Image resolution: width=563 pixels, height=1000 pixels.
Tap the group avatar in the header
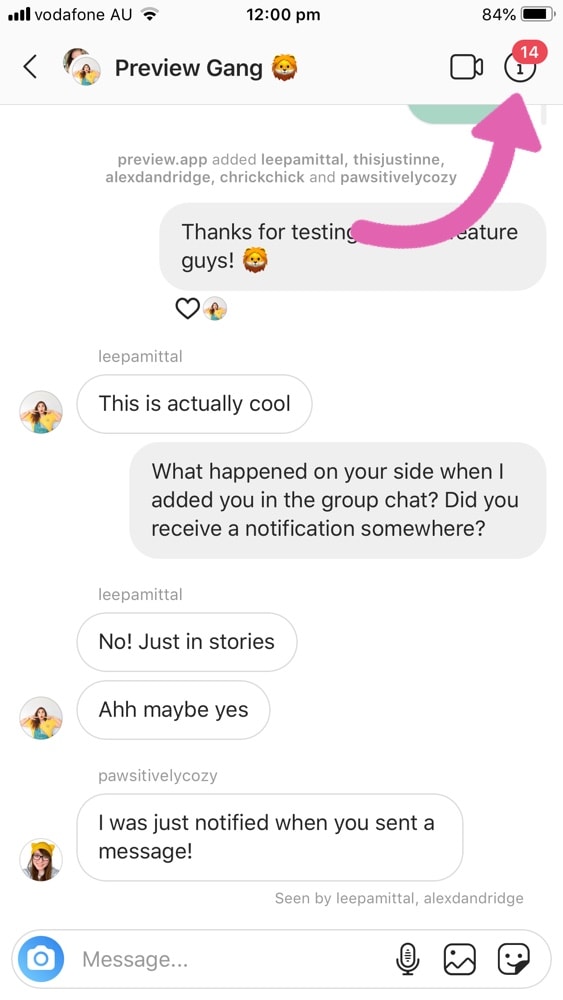pos(82,66)
